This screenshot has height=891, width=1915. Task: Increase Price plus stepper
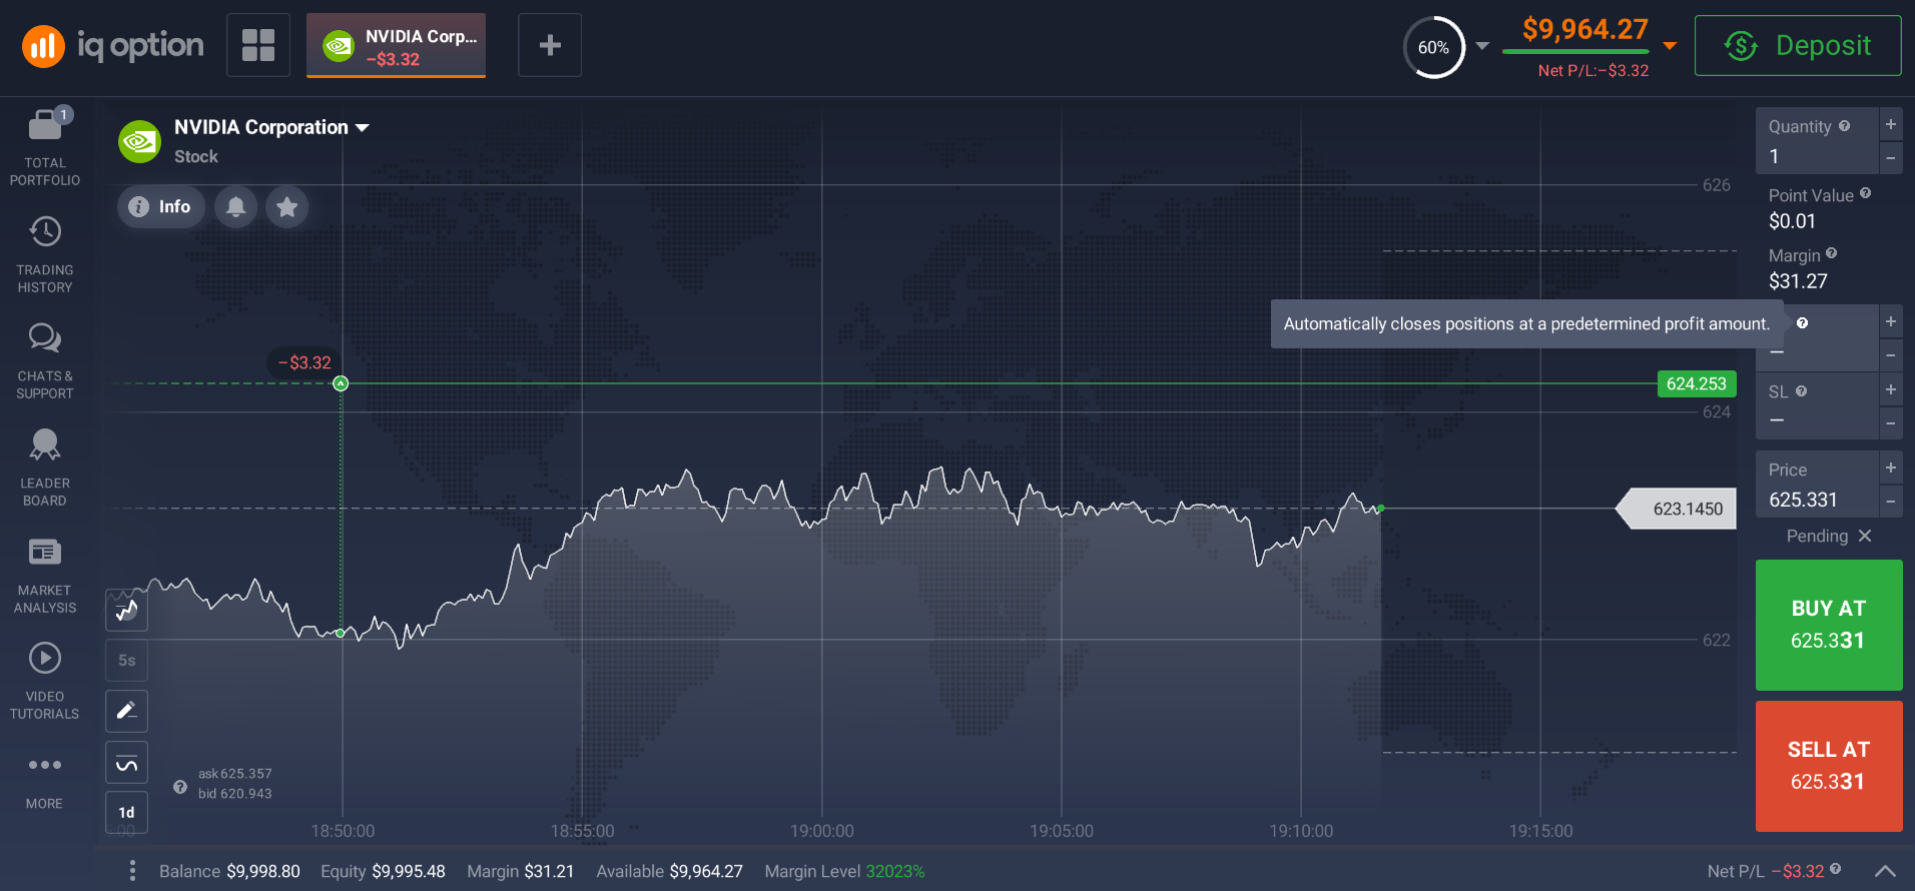tap(1891, 468)
